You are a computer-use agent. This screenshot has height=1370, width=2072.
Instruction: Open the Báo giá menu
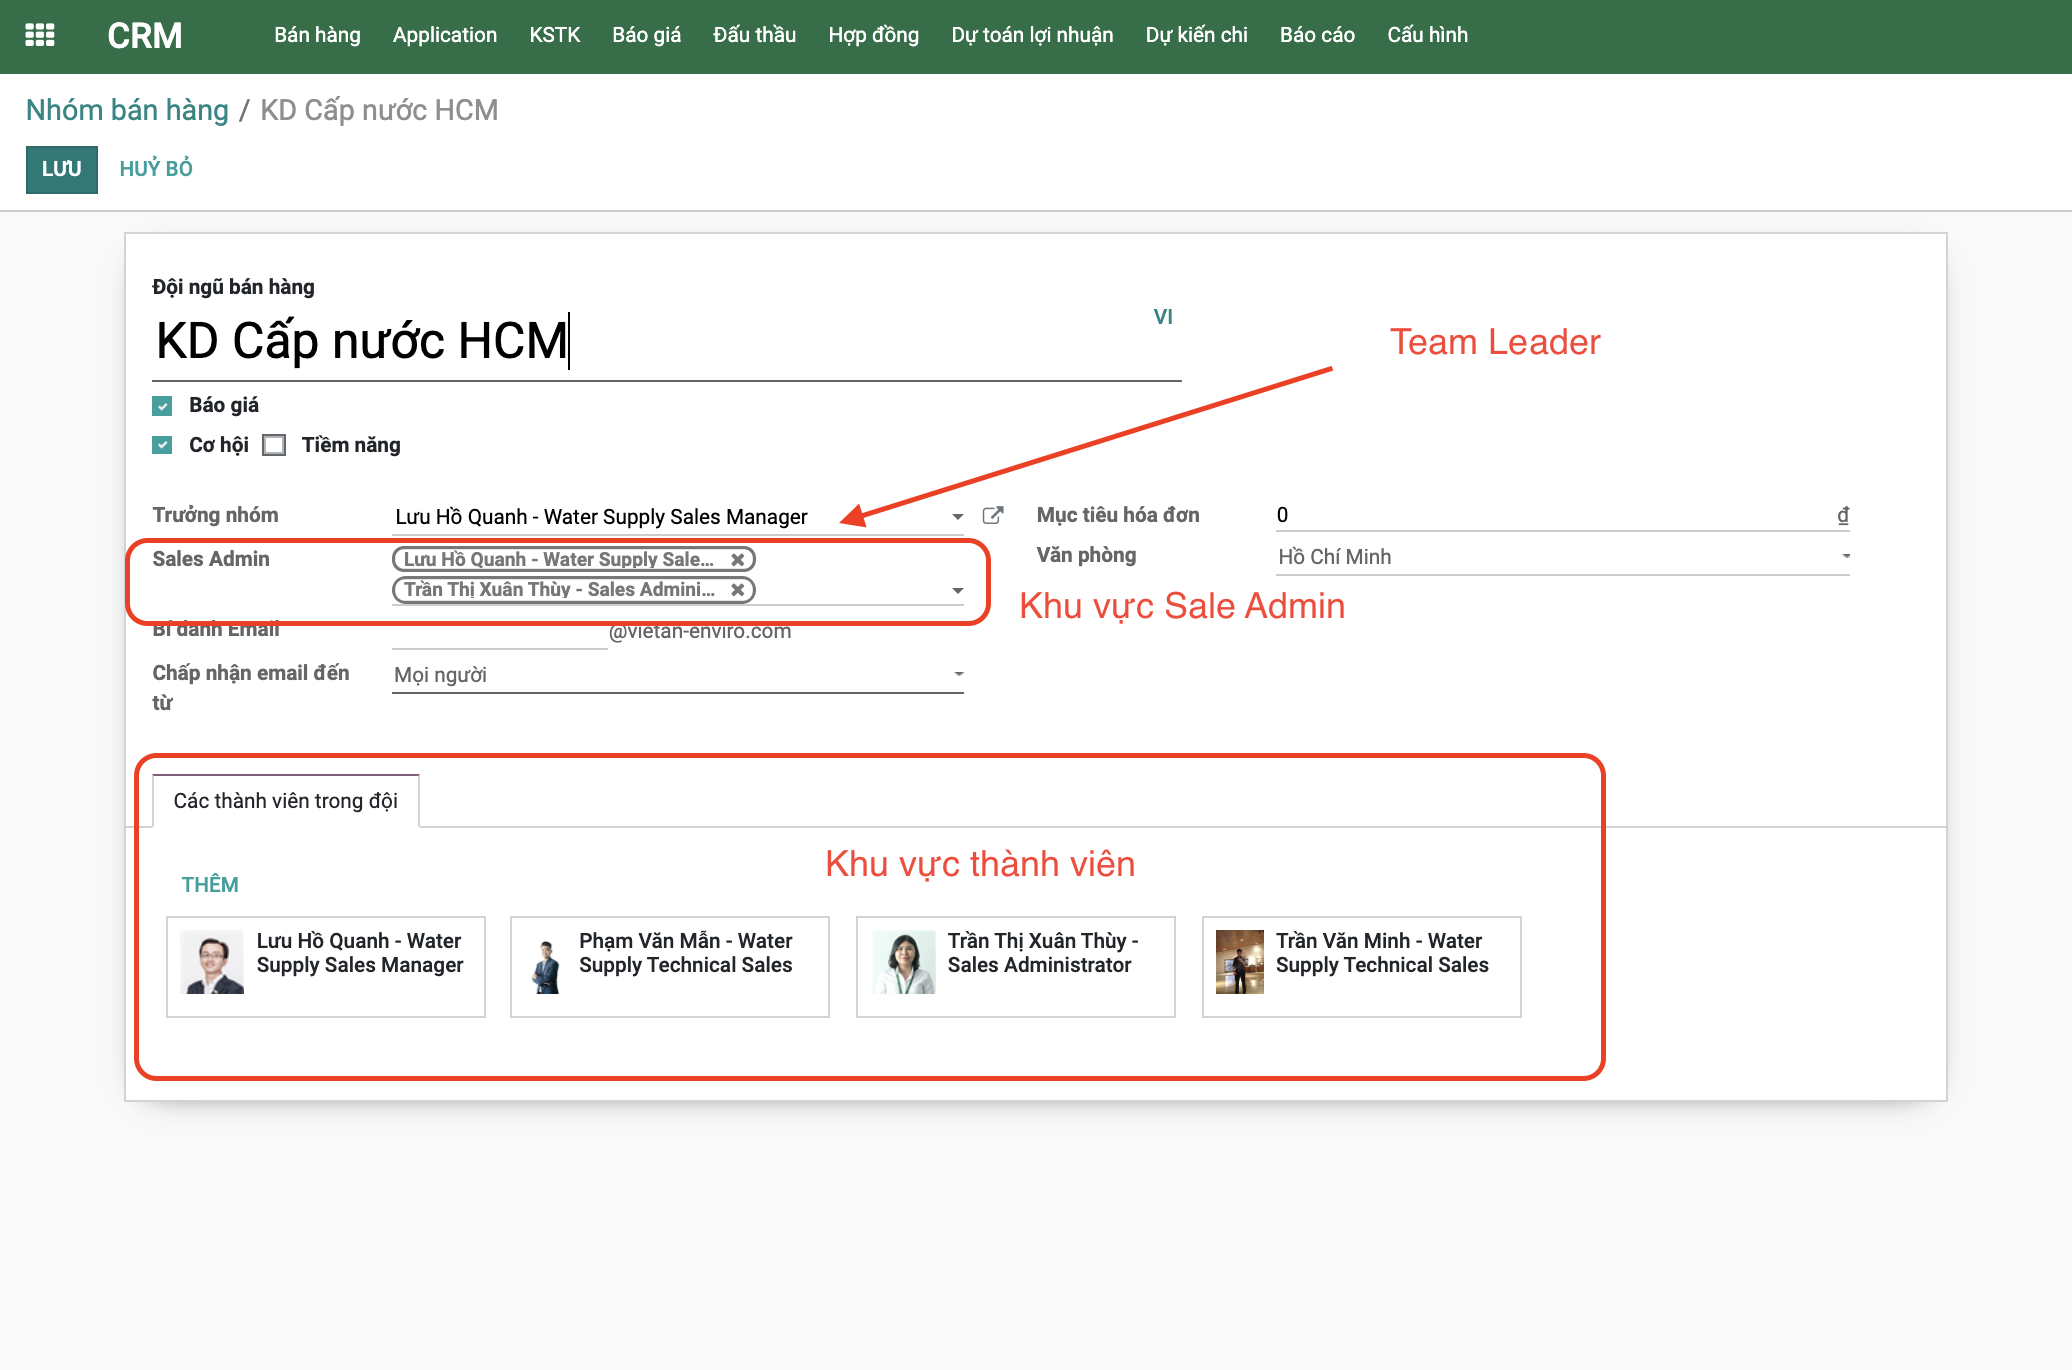point(646,35)
